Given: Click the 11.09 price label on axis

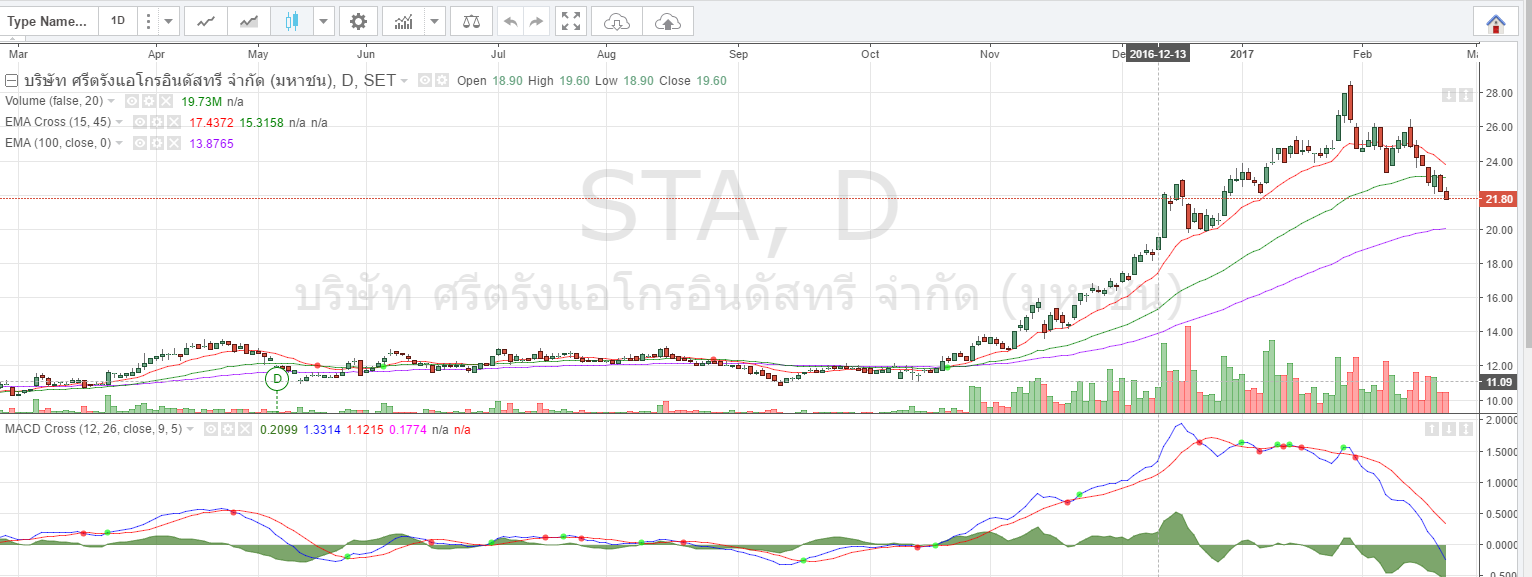Looking at the screenshot, I should 1498,382.
